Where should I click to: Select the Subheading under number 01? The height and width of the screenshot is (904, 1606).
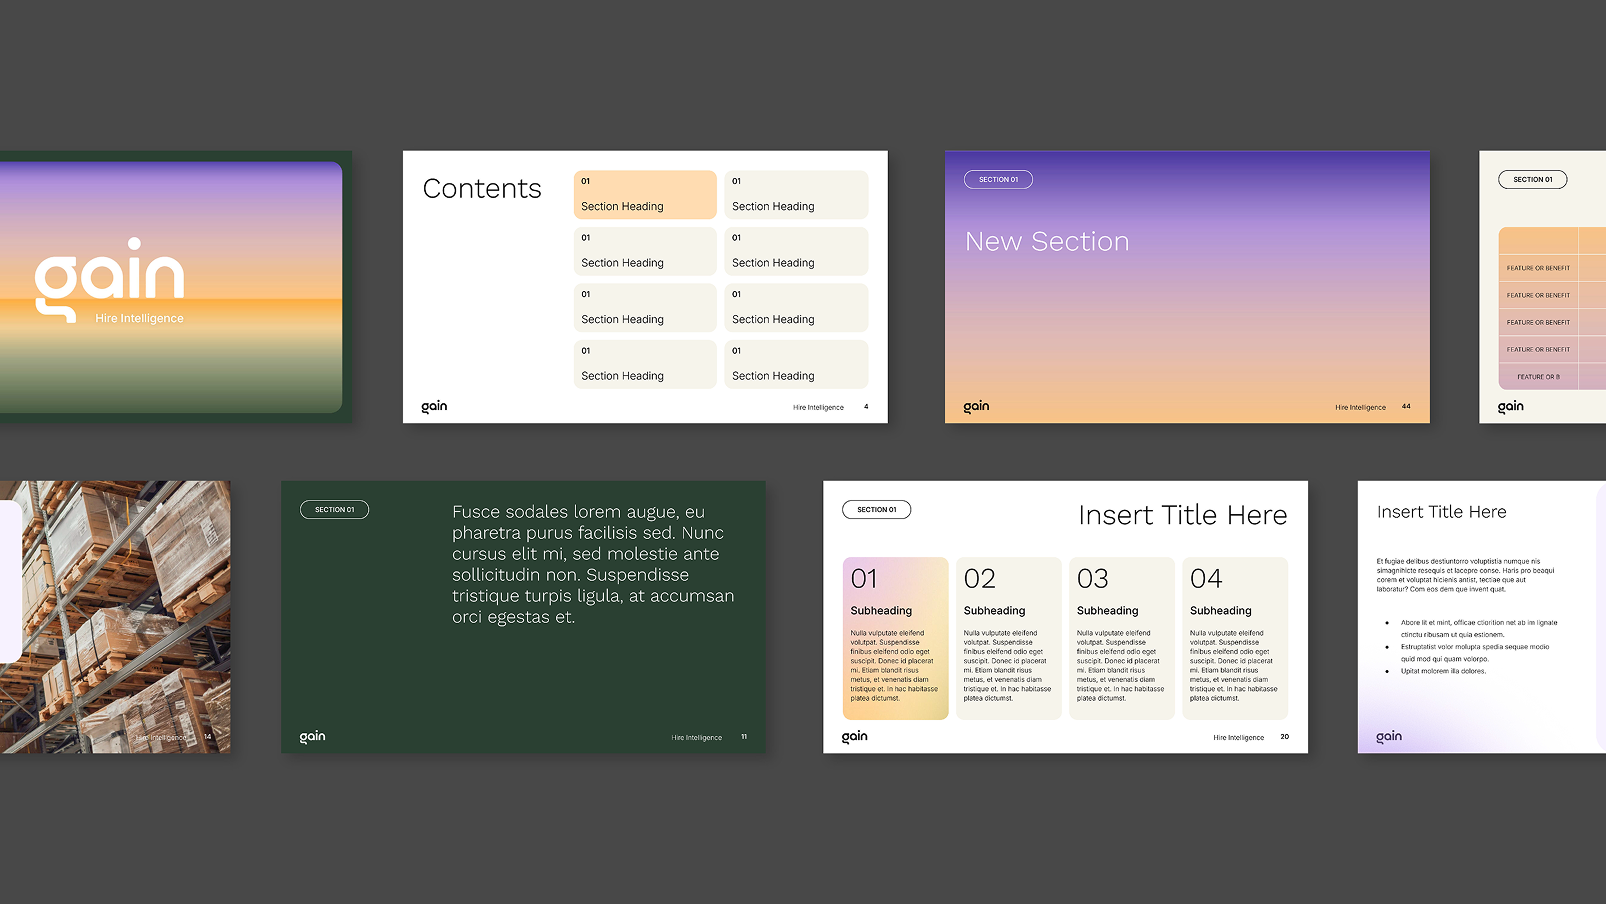pyautogui.click(x=881, y=611)
